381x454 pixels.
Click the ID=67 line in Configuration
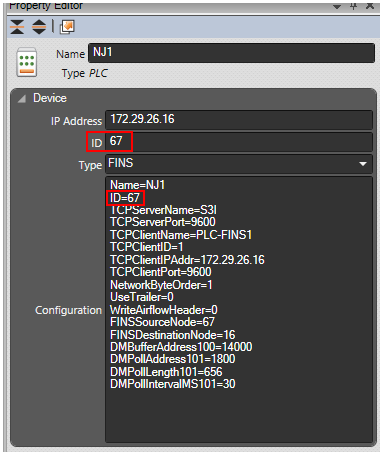[125, 198]
